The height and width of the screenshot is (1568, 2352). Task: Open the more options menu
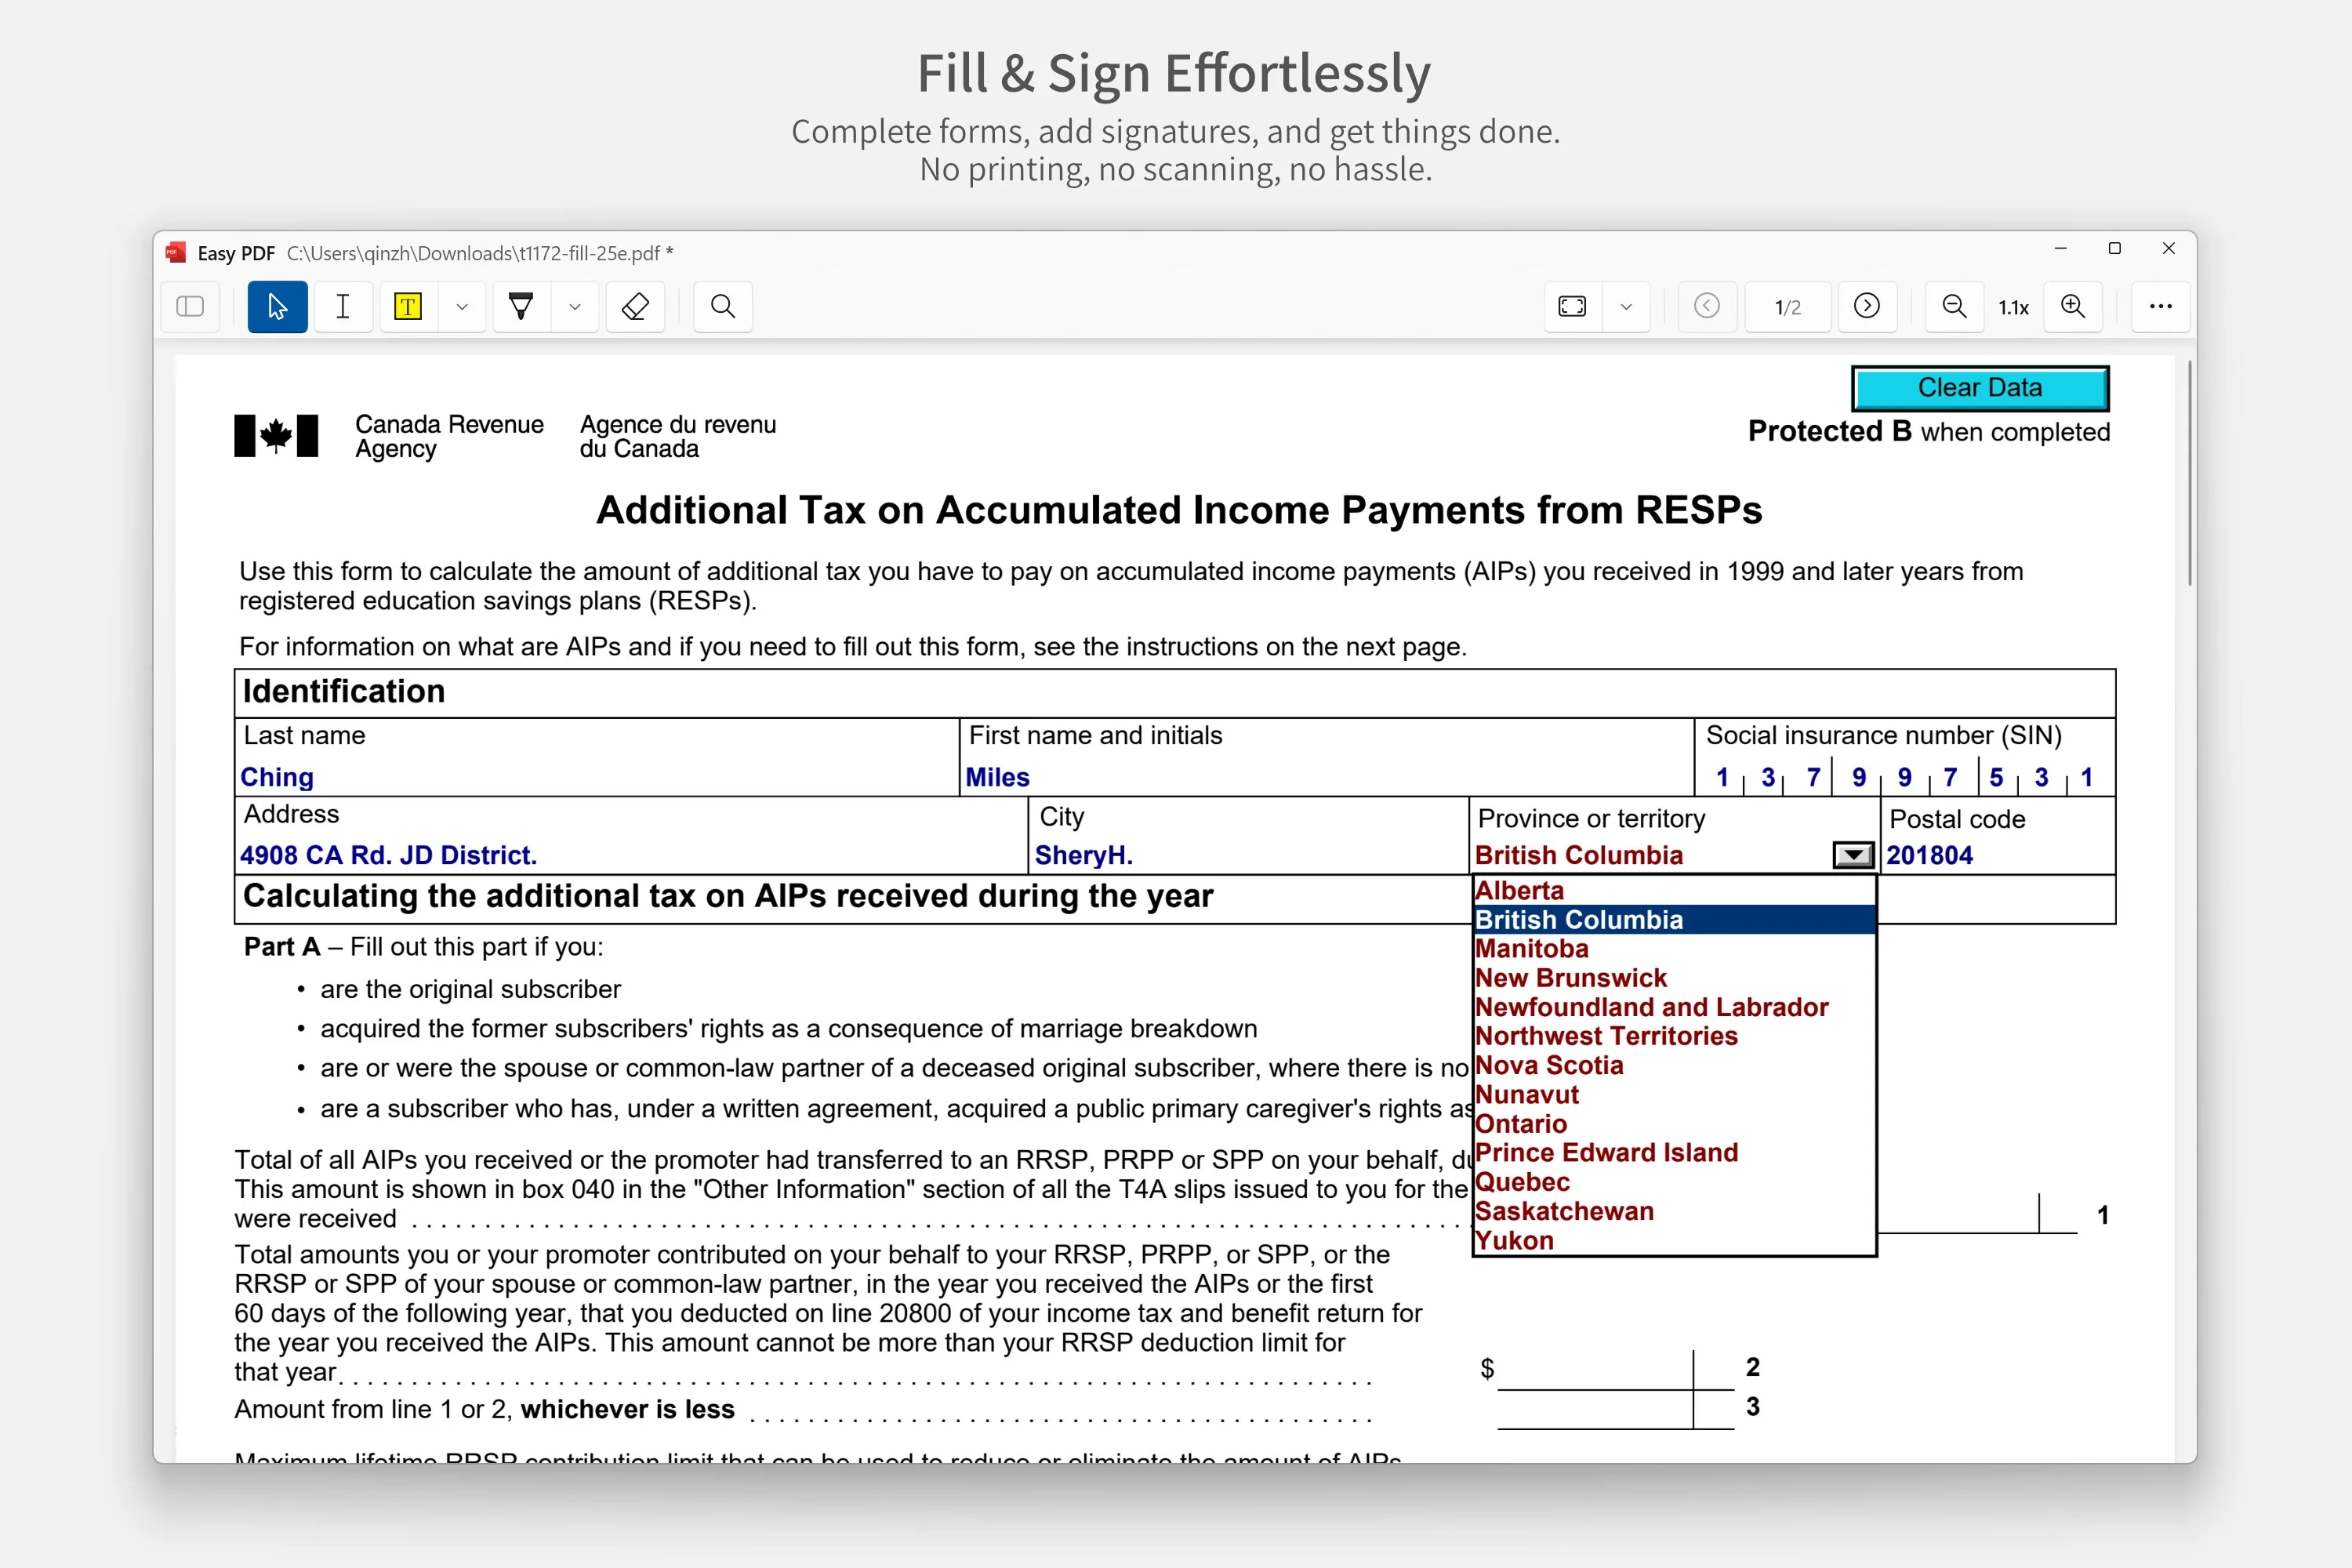(2161, 306)
